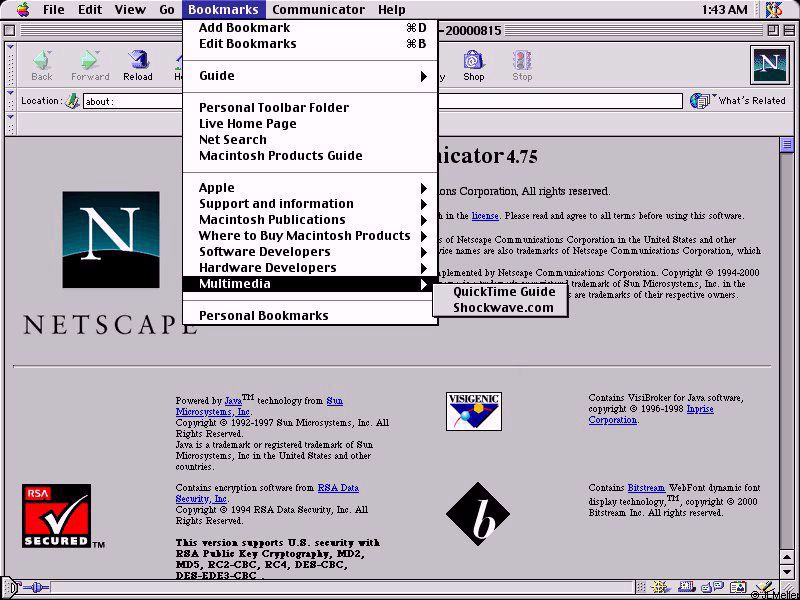
Task: Open Newsgroups from component bar
Action: coord(712,588)
